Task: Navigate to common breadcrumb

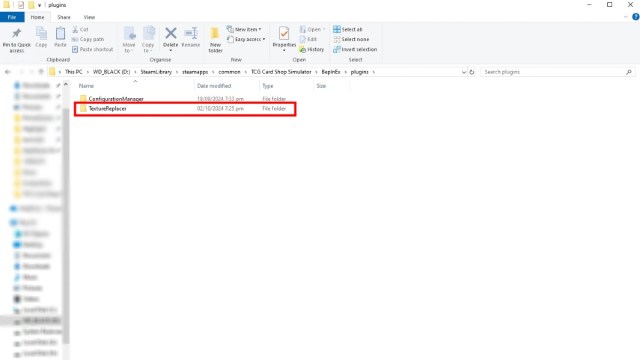Action: 229,72
